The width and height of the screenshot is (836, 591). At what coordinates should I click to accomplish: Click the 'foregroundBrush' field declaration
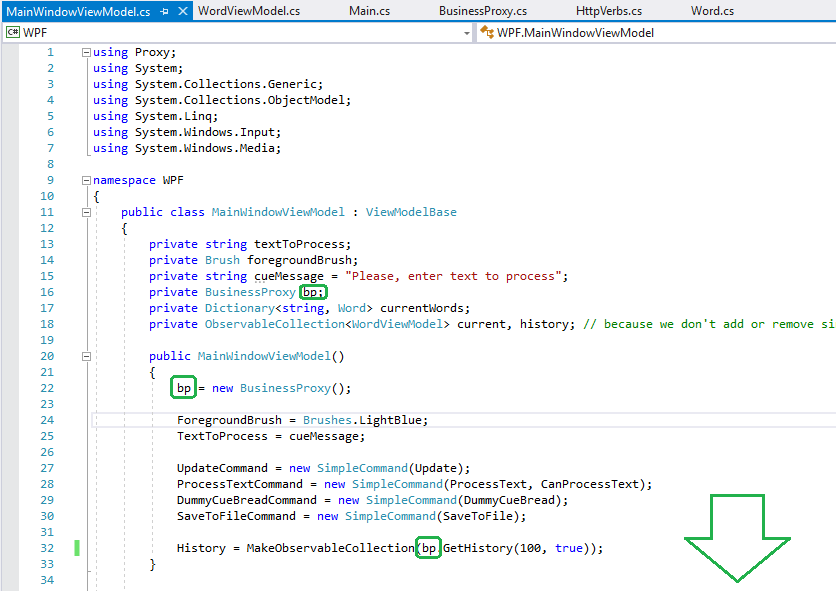[x=299, y=260]
